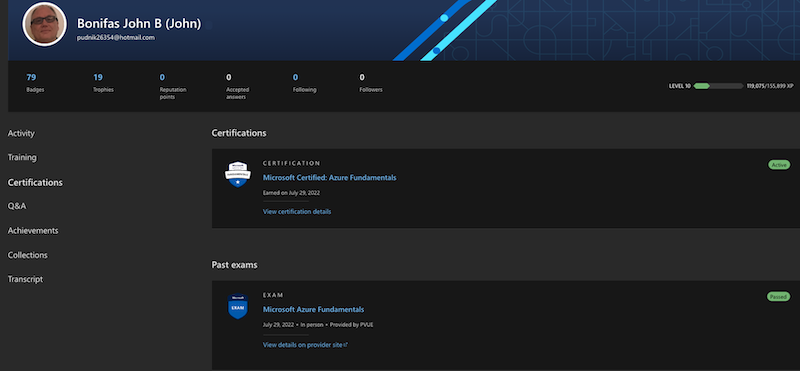Open Microsoft Azure Fundamentals exam link
This screenshot has width=800, height=371.
pyautogui.click(x=313, y=309)
